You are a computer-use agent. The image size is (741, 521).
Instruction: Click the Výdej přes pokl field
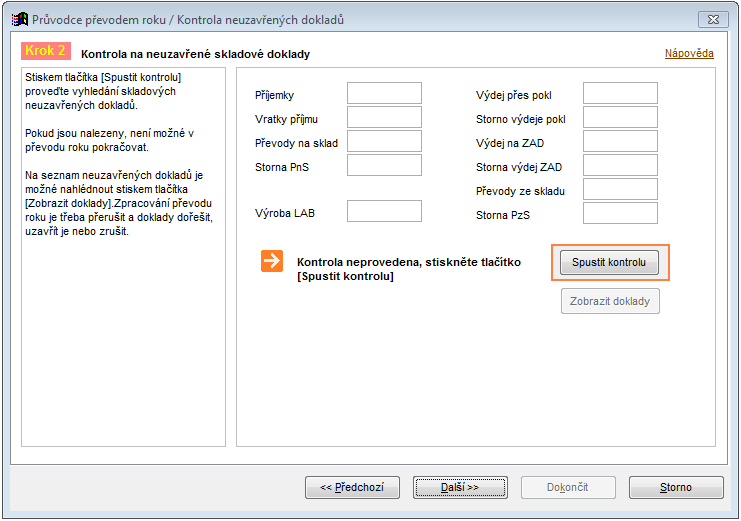(x=620, y=93)
